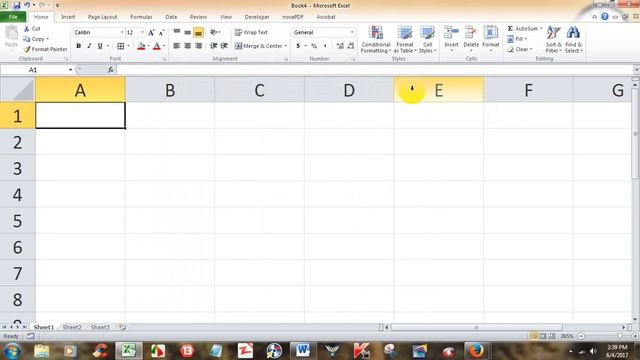Select the Sheet2 worksheet tab
Image resolution: width=640 pixels, height=360 pixels.
click(x=72, y=327)
